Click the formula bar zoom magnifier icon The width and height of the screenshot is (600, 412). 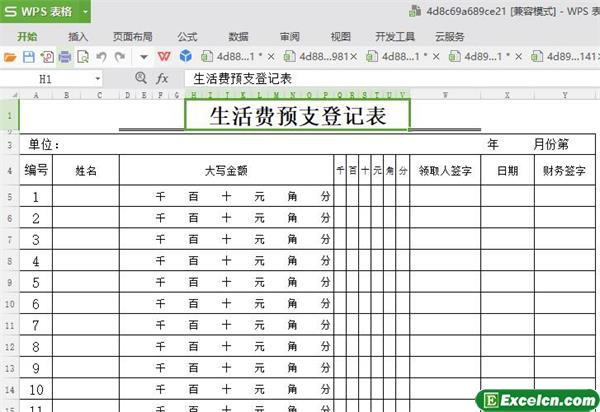coord(141,78)
